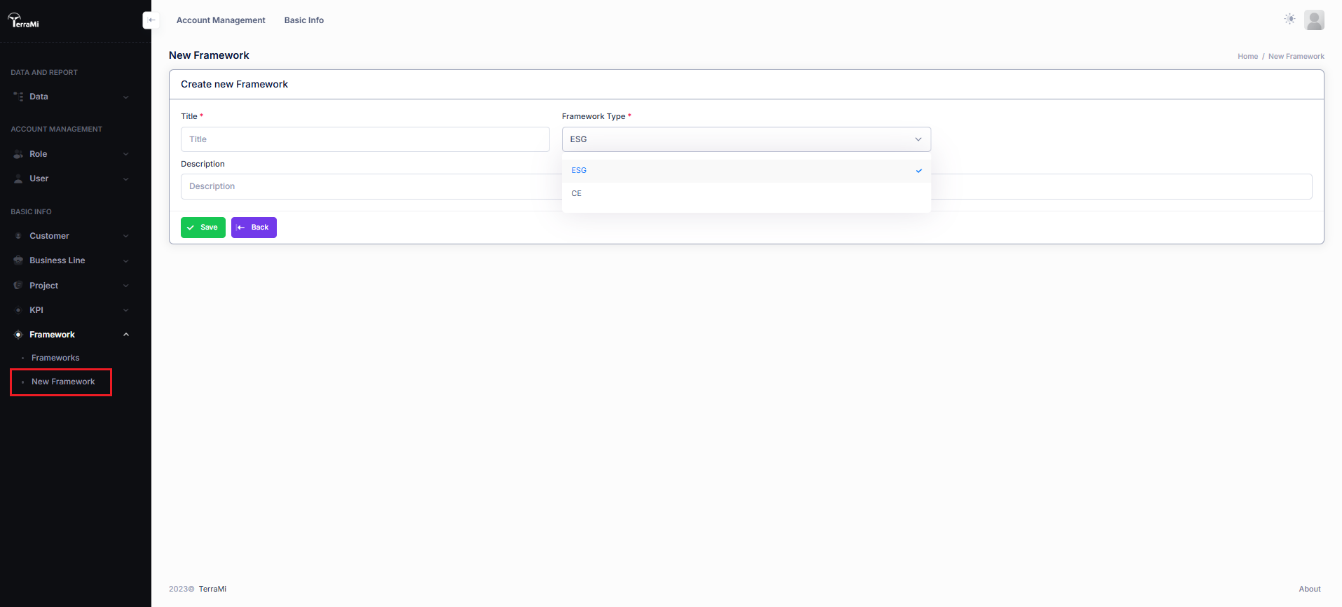
Task: Select CE option from dropdown list
Action: click(x=577, y=194)
